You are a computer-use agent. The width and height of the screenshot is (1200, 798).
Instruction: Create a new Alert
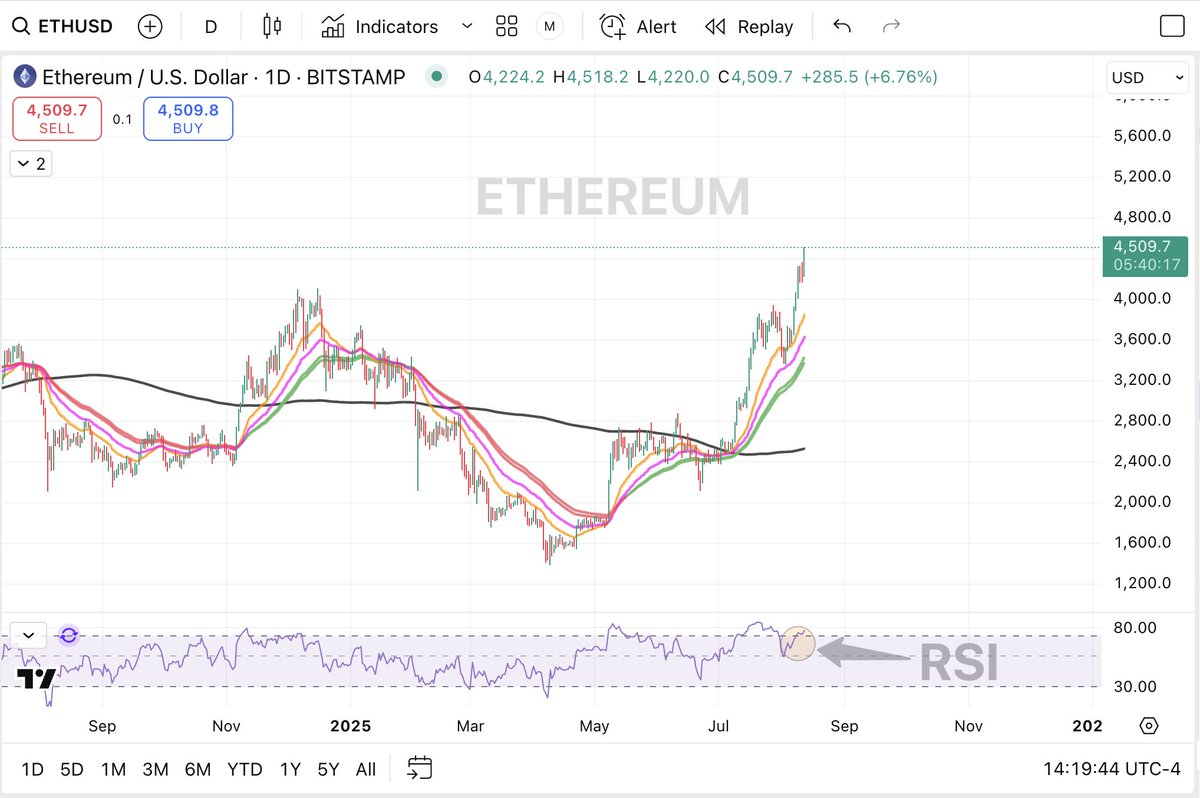[x=638, y=27]
